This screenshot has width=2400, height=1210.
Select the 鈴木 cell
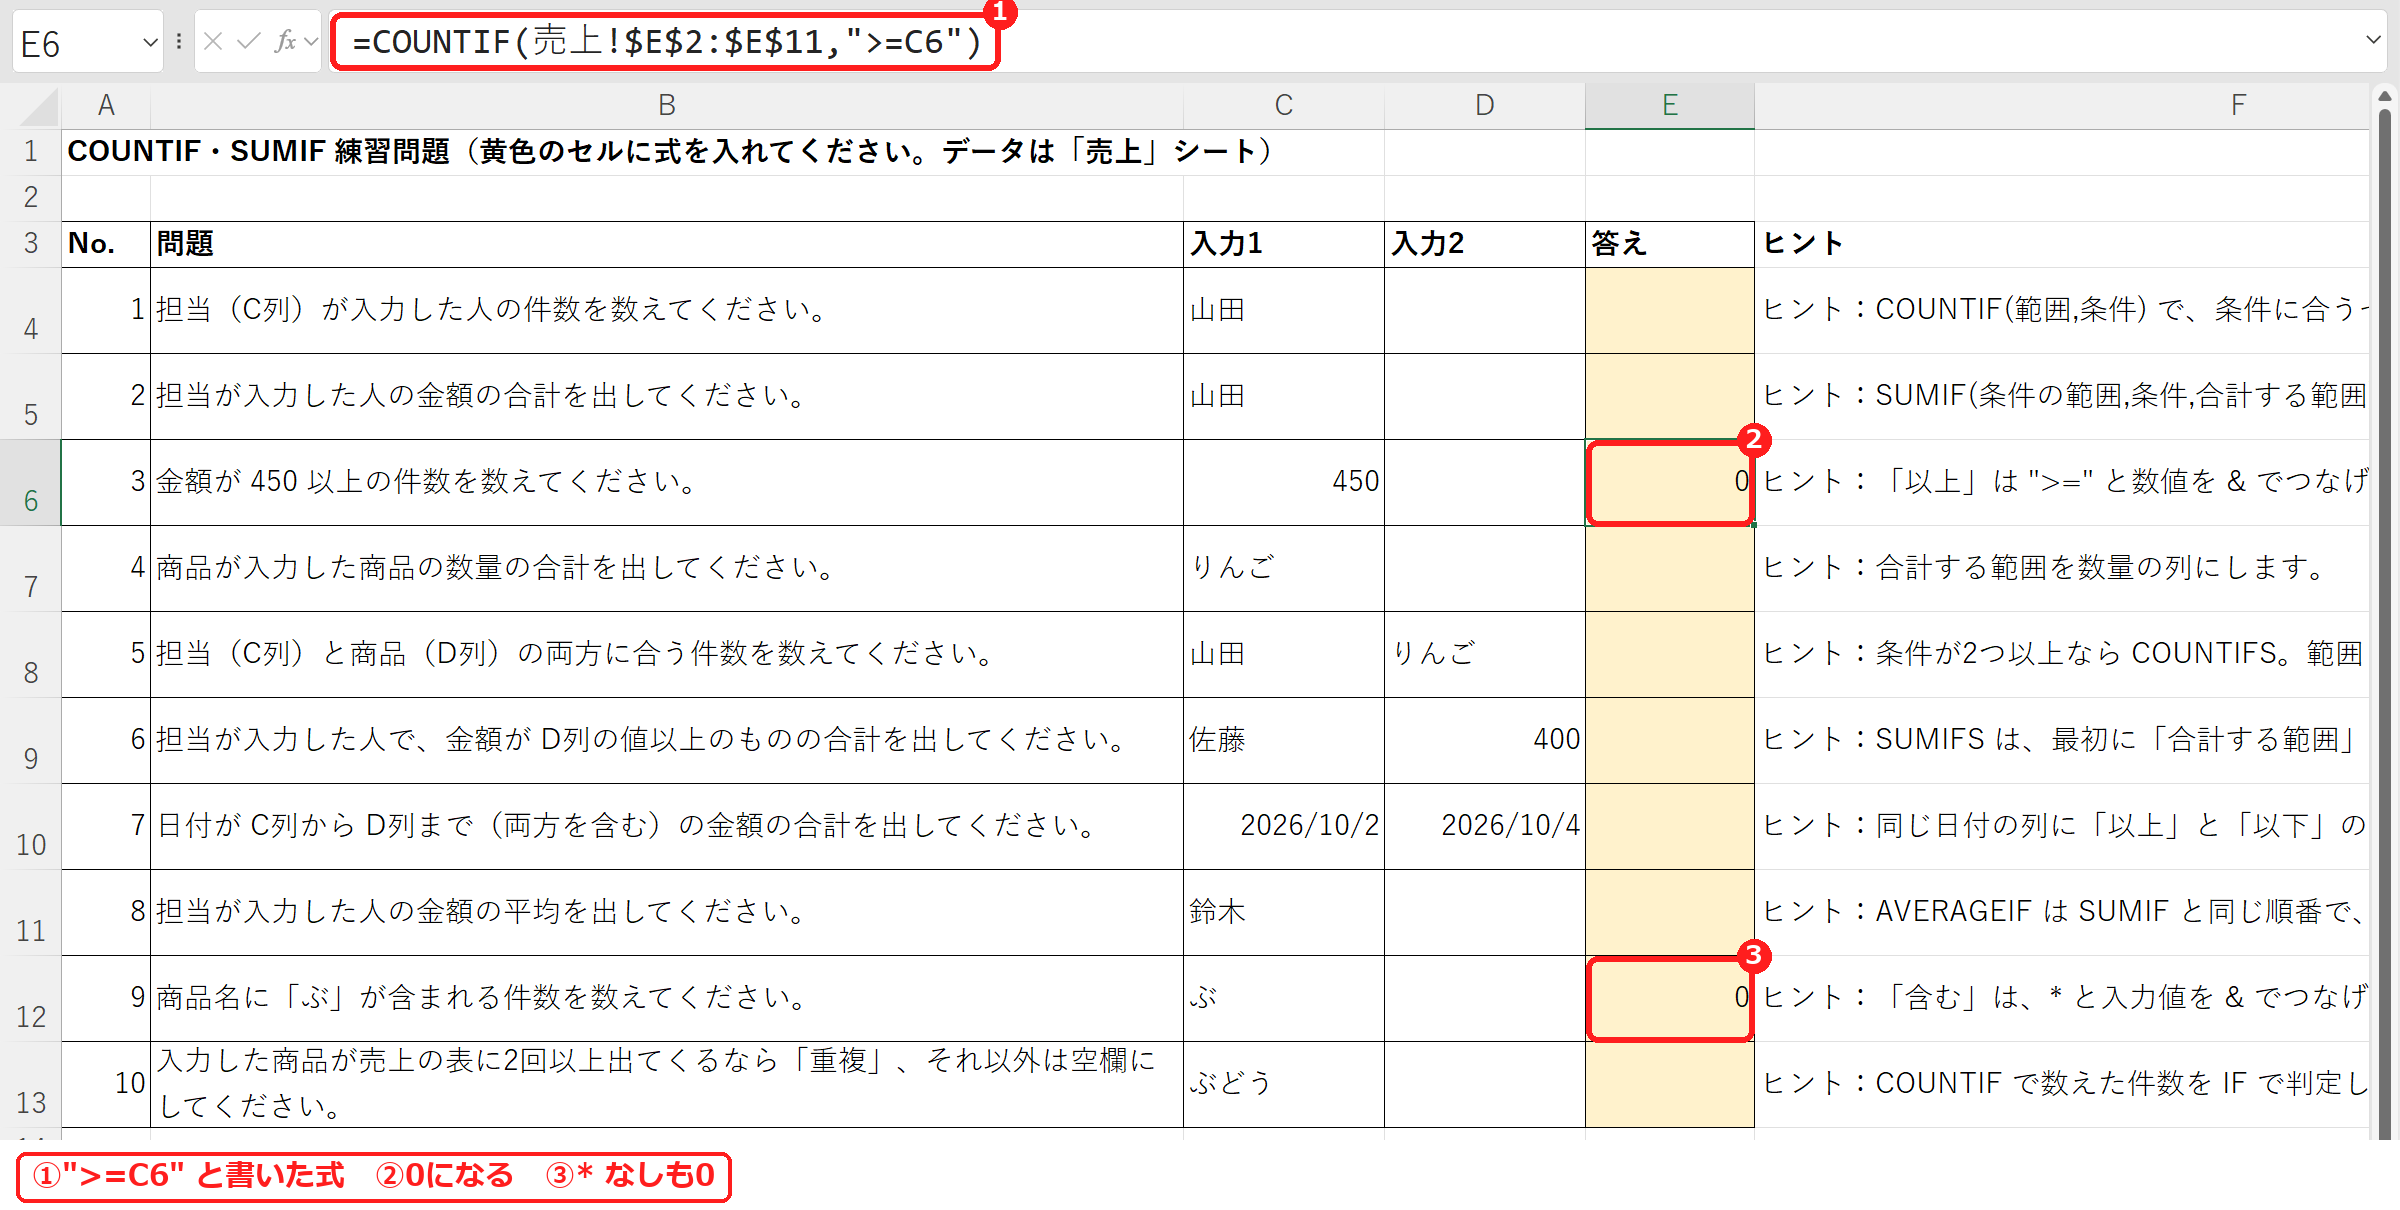tap(1284, 913)
